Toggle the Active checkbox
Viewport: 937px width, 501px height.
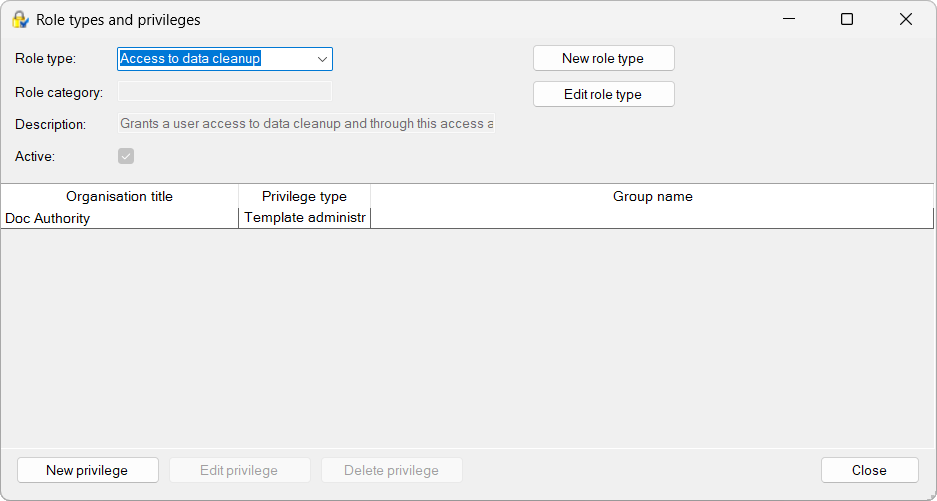(x=126, y=156)
